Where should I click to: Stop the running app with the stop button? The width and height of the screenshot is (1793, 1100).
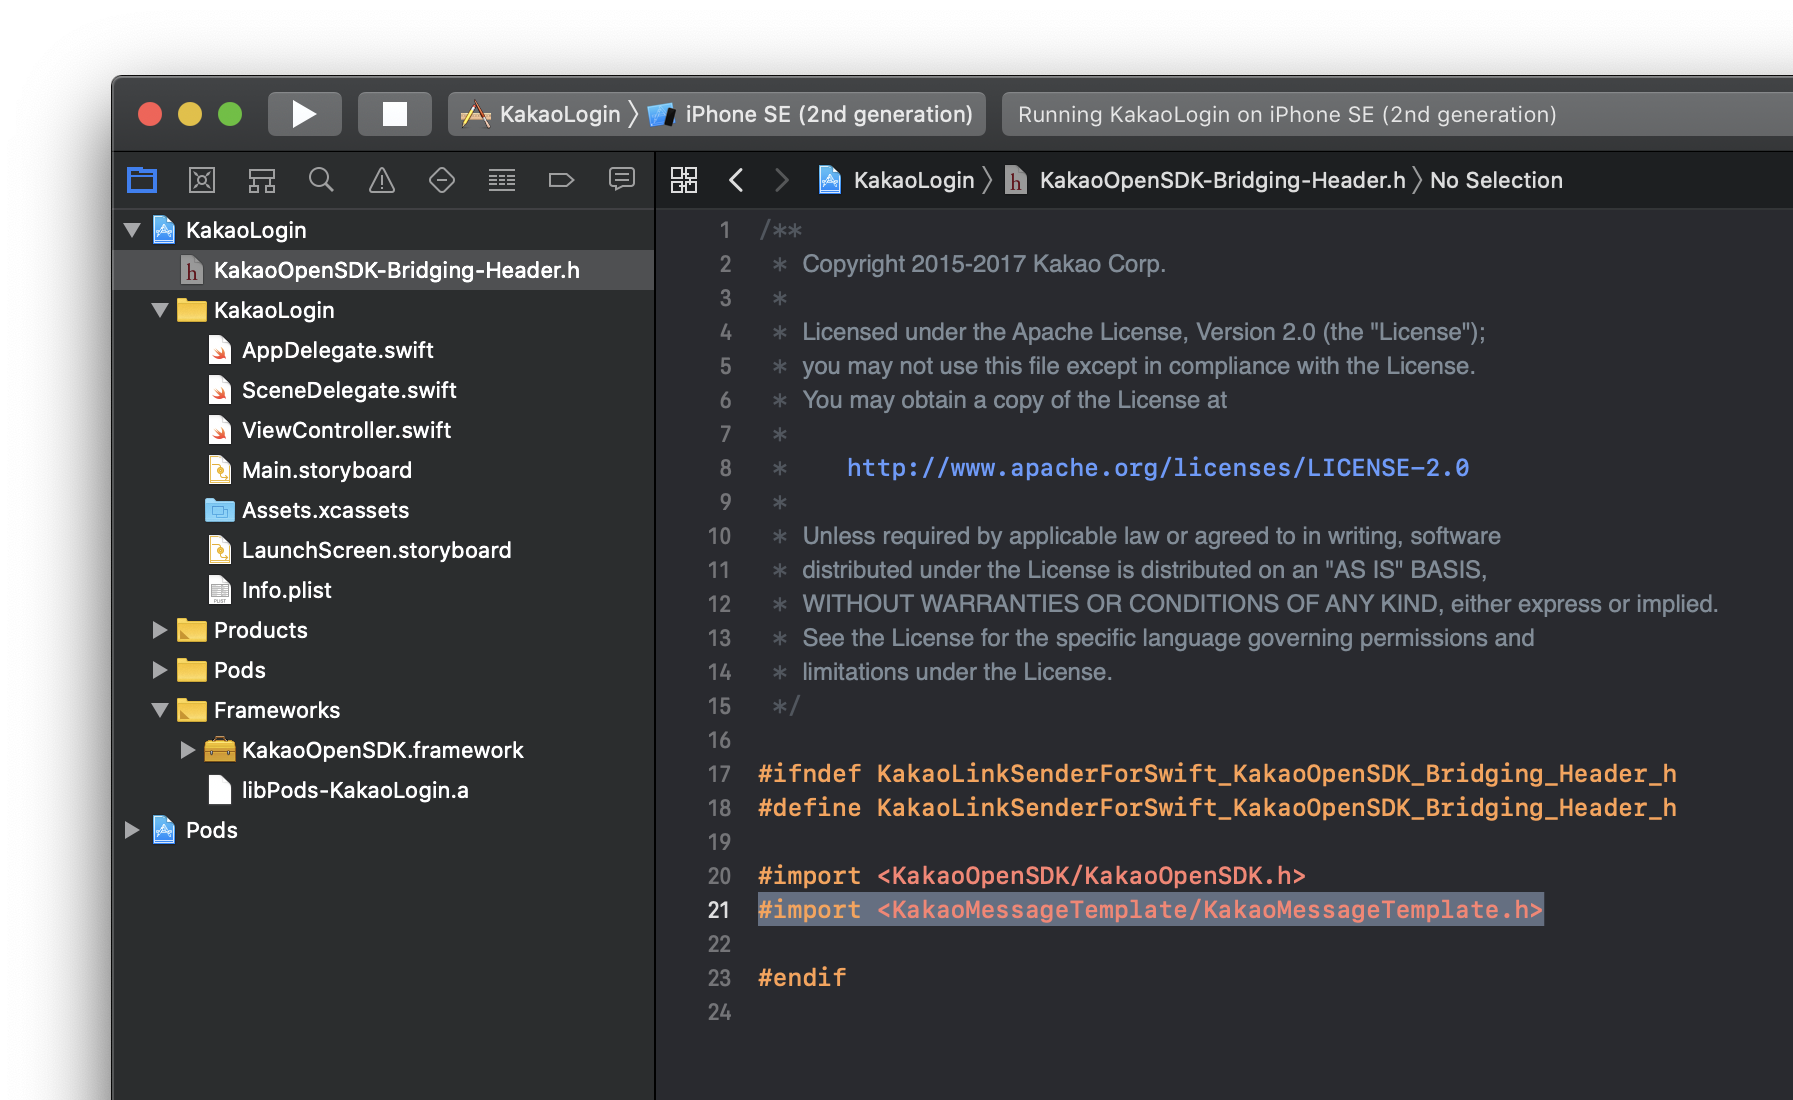(395, 114)
